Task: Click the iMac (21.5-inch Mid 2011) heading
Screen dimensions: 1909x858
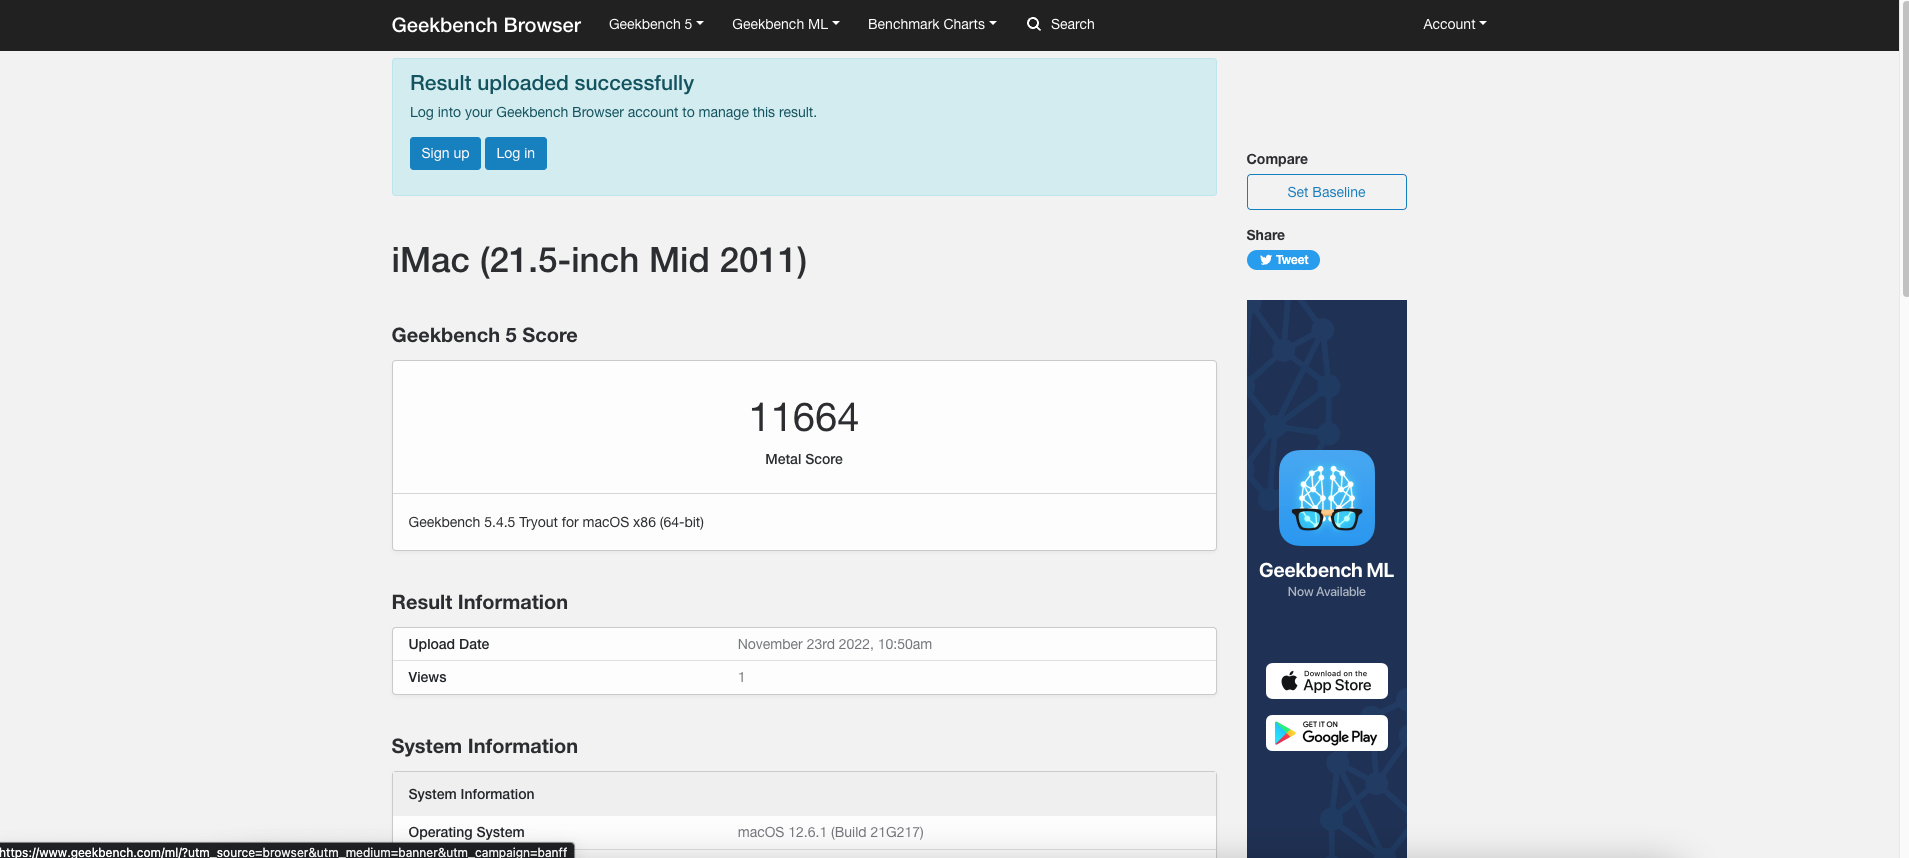Action: (599, 260)
